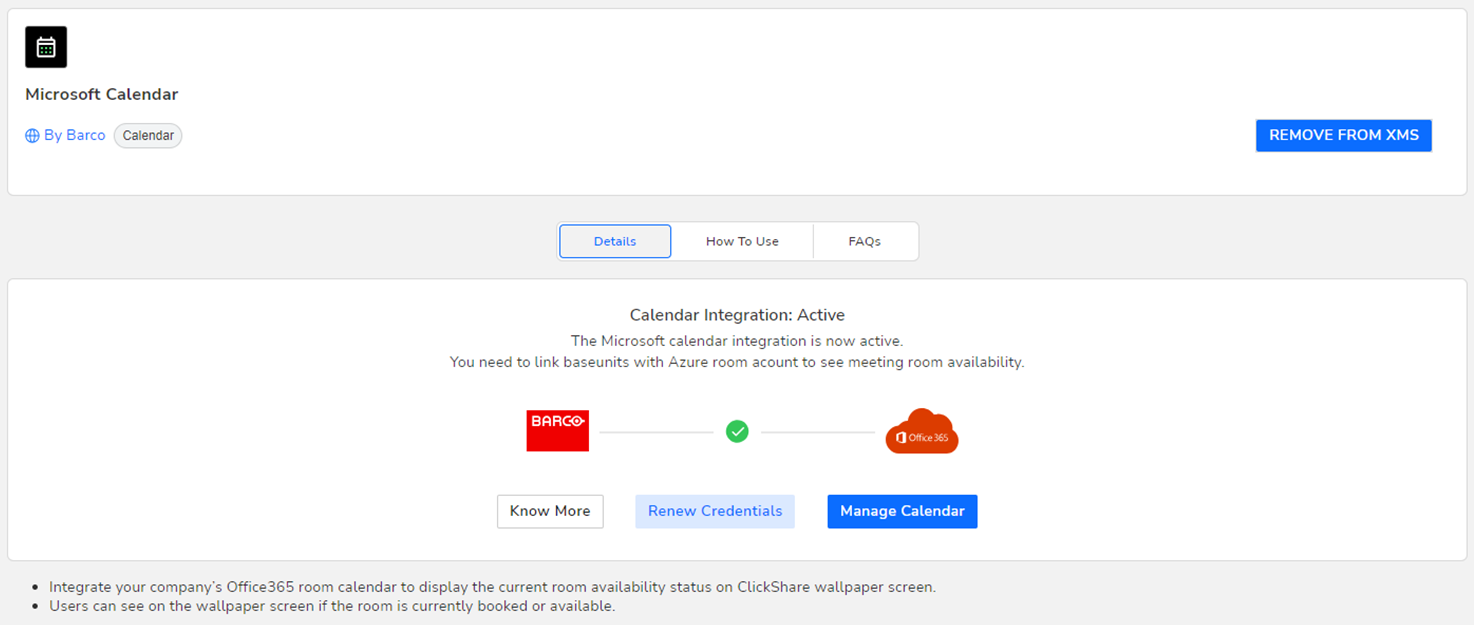Click the 'integration is now active' message
This screenshot has height=625, width=1474.
tap(737, 341)
